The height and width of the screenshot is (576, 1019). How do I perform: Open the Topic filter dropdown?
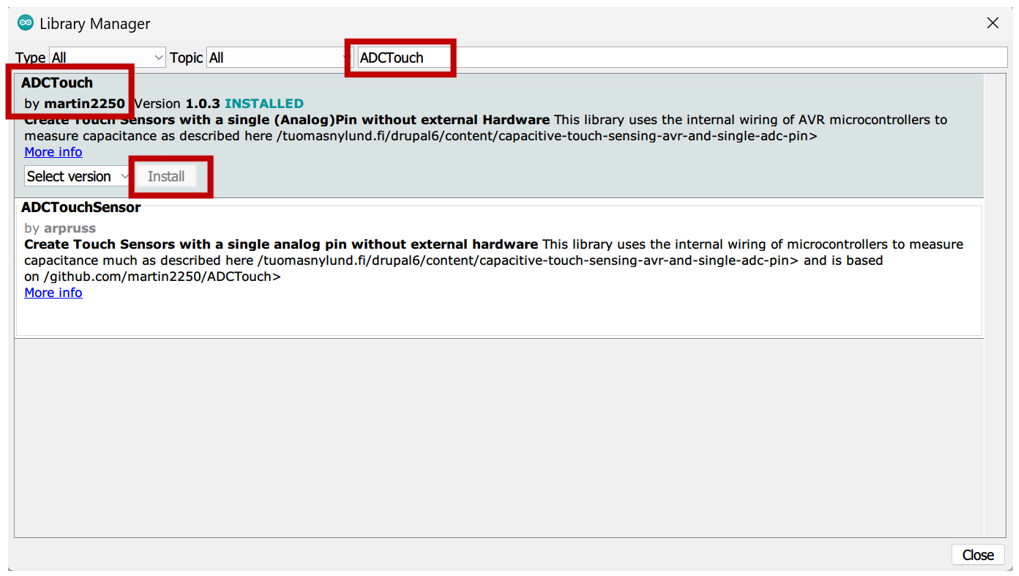tap(274, 58)
